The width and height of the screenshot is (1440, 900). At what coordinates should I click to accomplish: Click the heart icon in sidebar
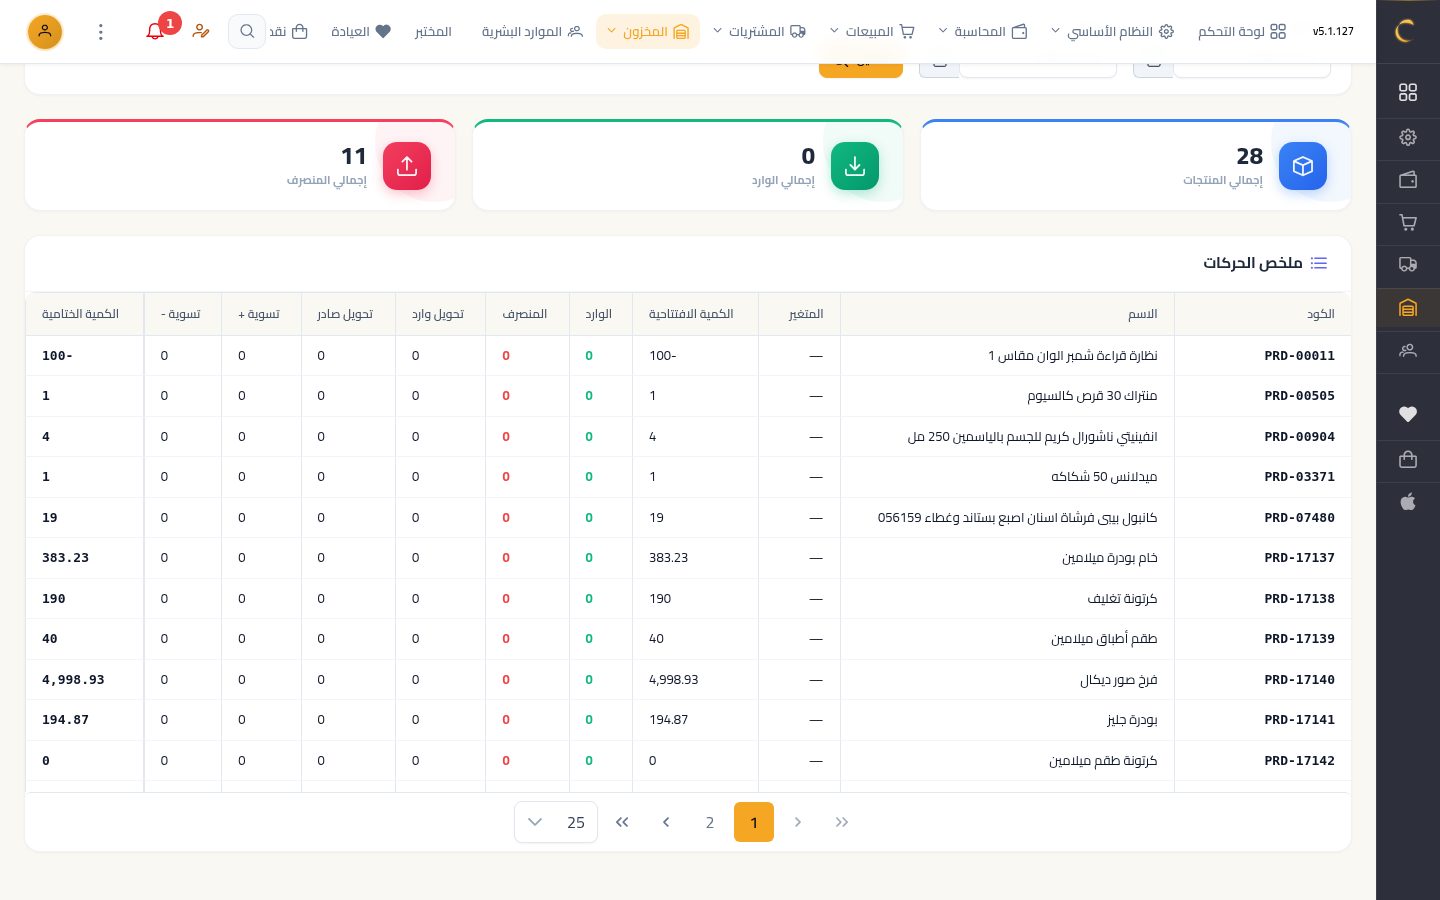tap(1408, 414)
